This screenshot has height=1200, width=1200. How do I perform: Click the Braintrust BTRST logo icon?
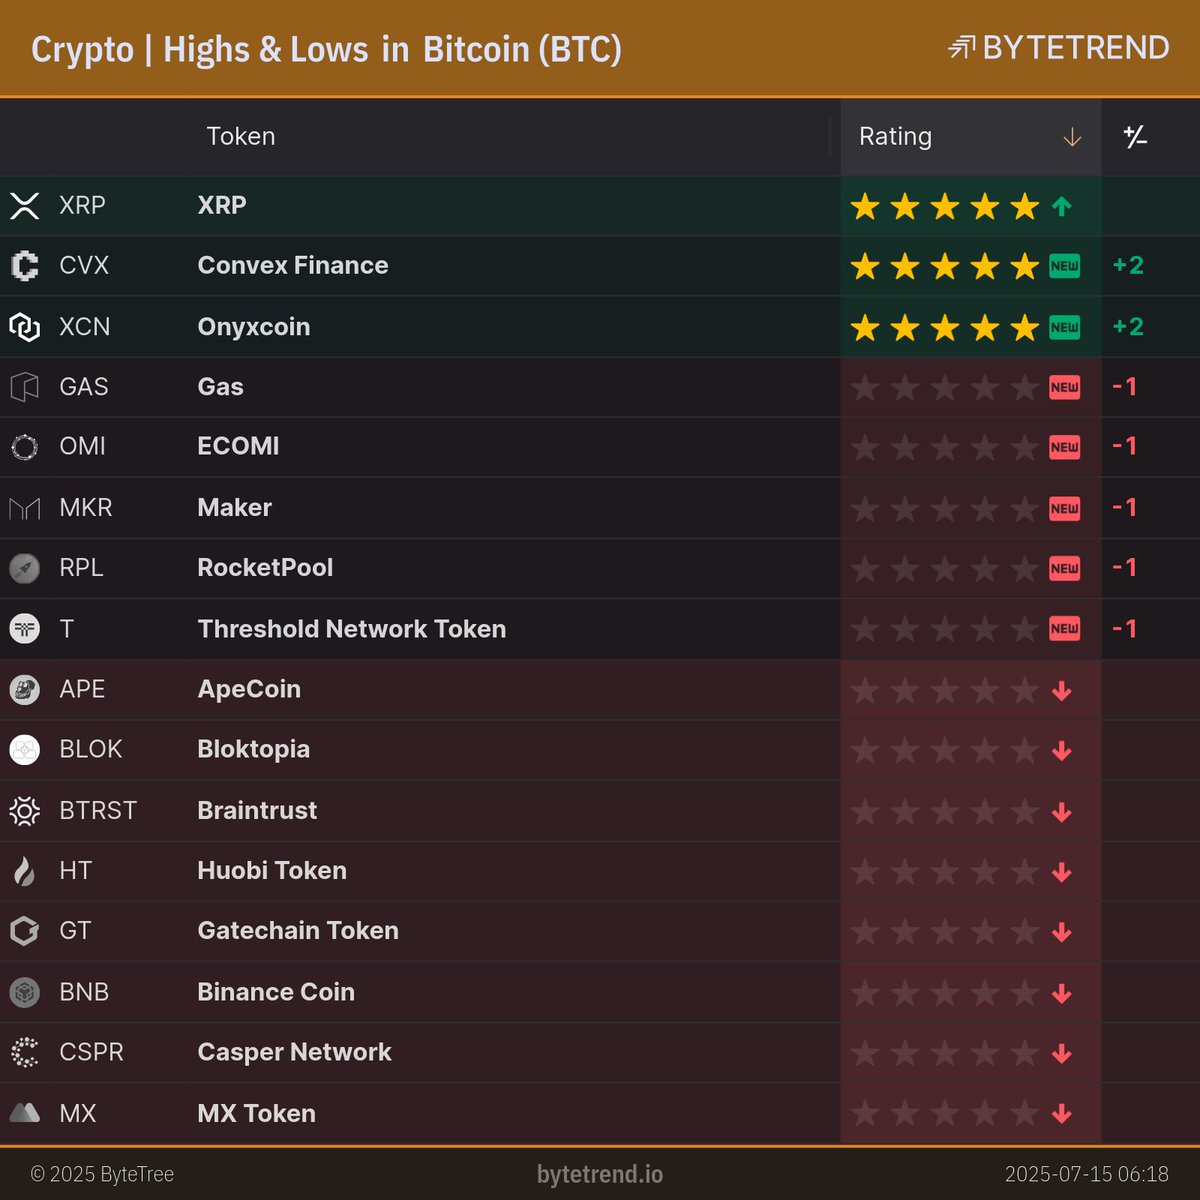24,810
